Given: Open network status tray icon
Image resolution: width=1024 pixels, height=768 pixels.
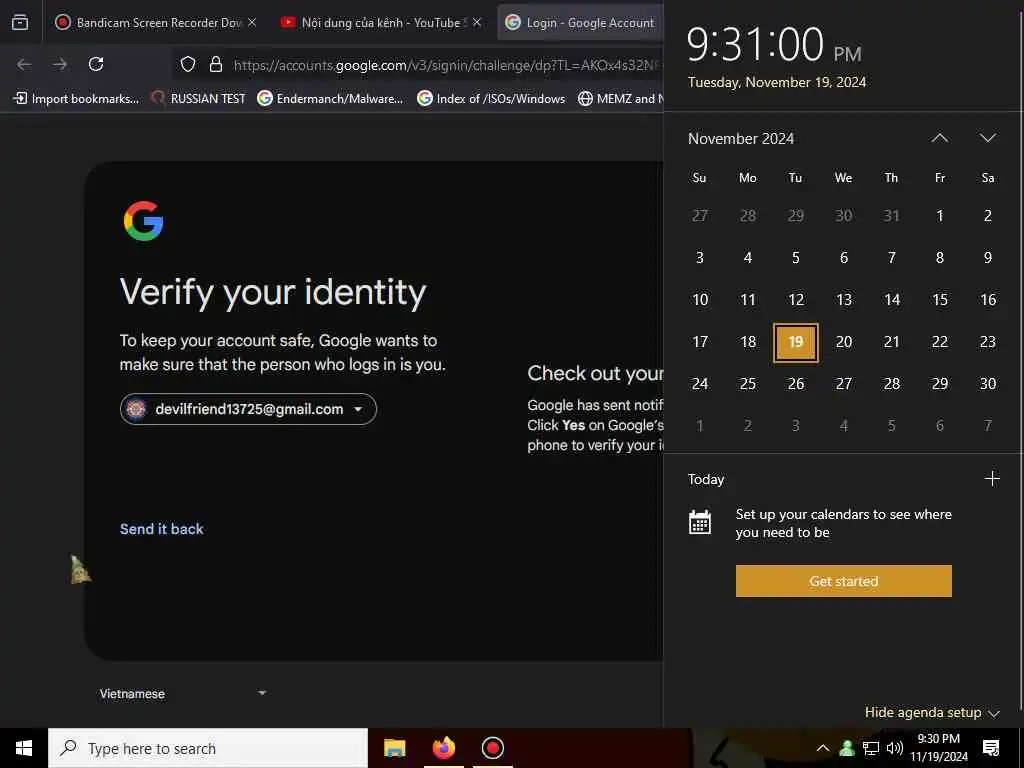Looking at the screenshot, I should [x=871, y=748].
